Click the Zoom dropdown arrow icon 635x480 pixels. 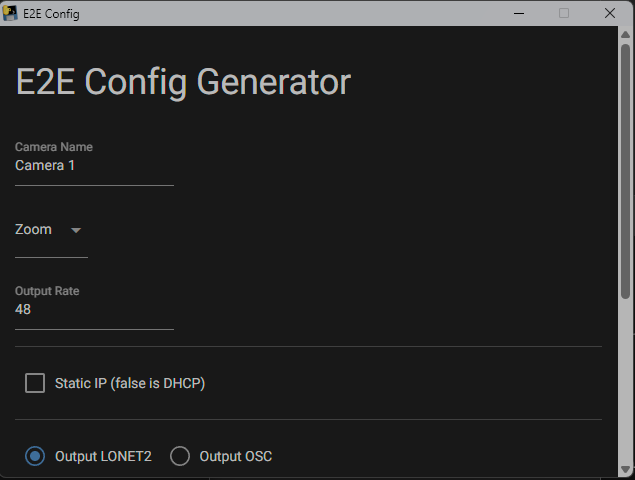(x=76, y=230)
